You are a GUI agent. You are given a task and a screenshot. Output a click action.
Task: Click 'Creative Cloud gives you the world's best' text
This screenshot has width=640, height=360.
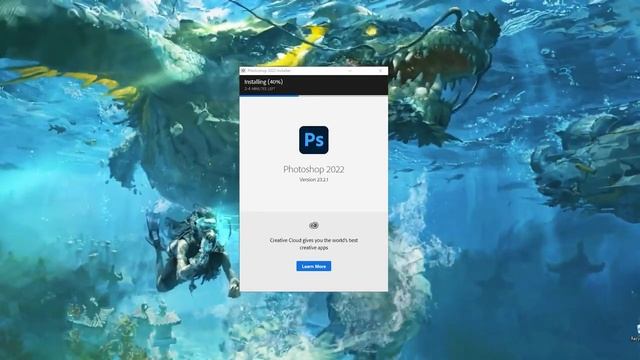pos(313,240)
